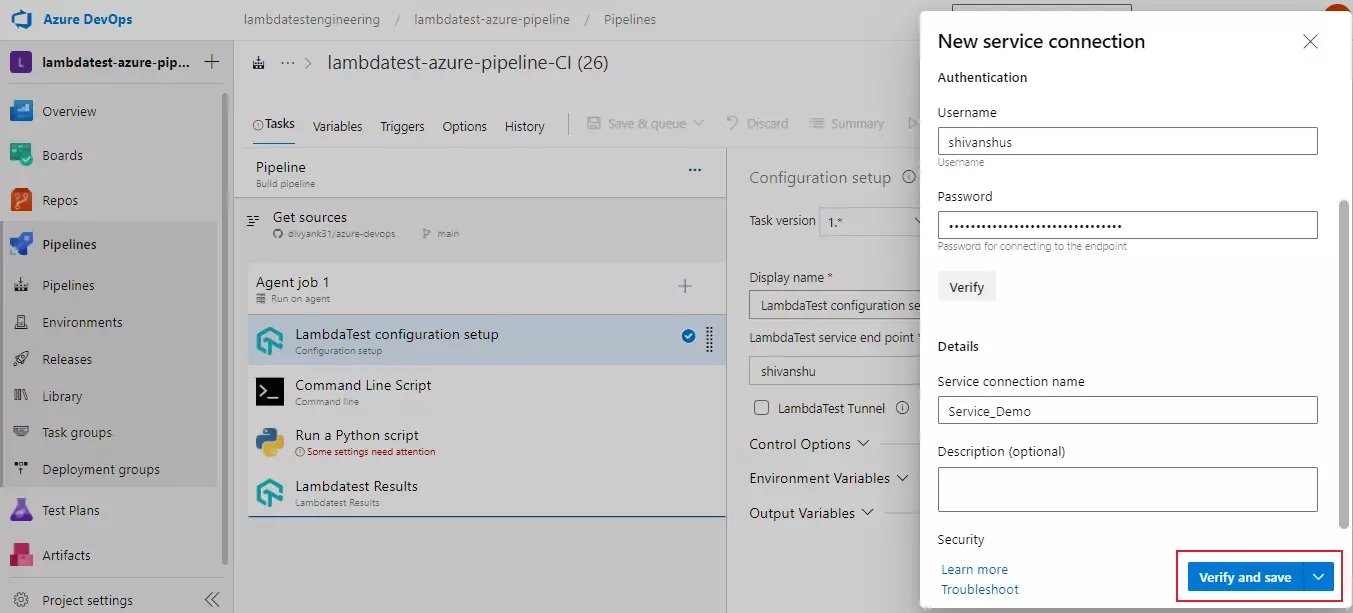This screenshot has height=613, width=1353.
Task: Open the History tab
Action: pyautogui.click(x=524, y=126)
